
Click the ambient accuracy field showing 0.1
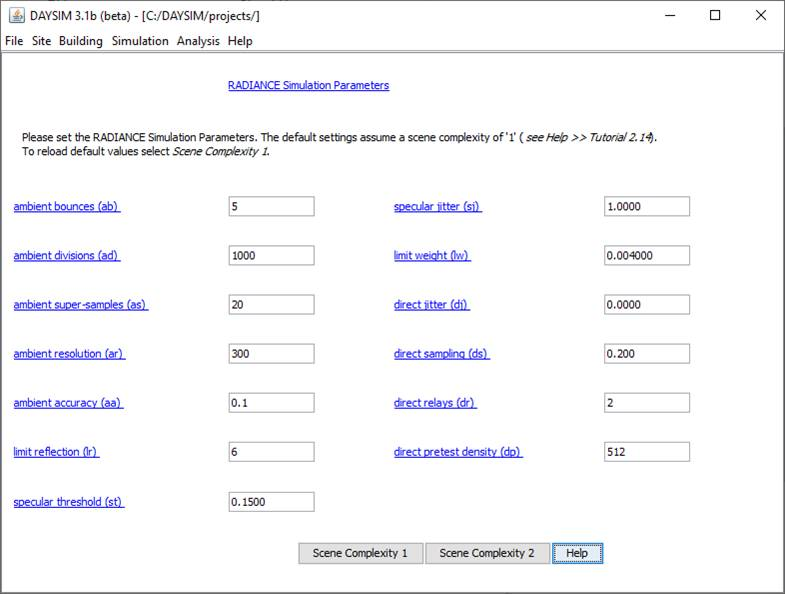click(271, 403)
